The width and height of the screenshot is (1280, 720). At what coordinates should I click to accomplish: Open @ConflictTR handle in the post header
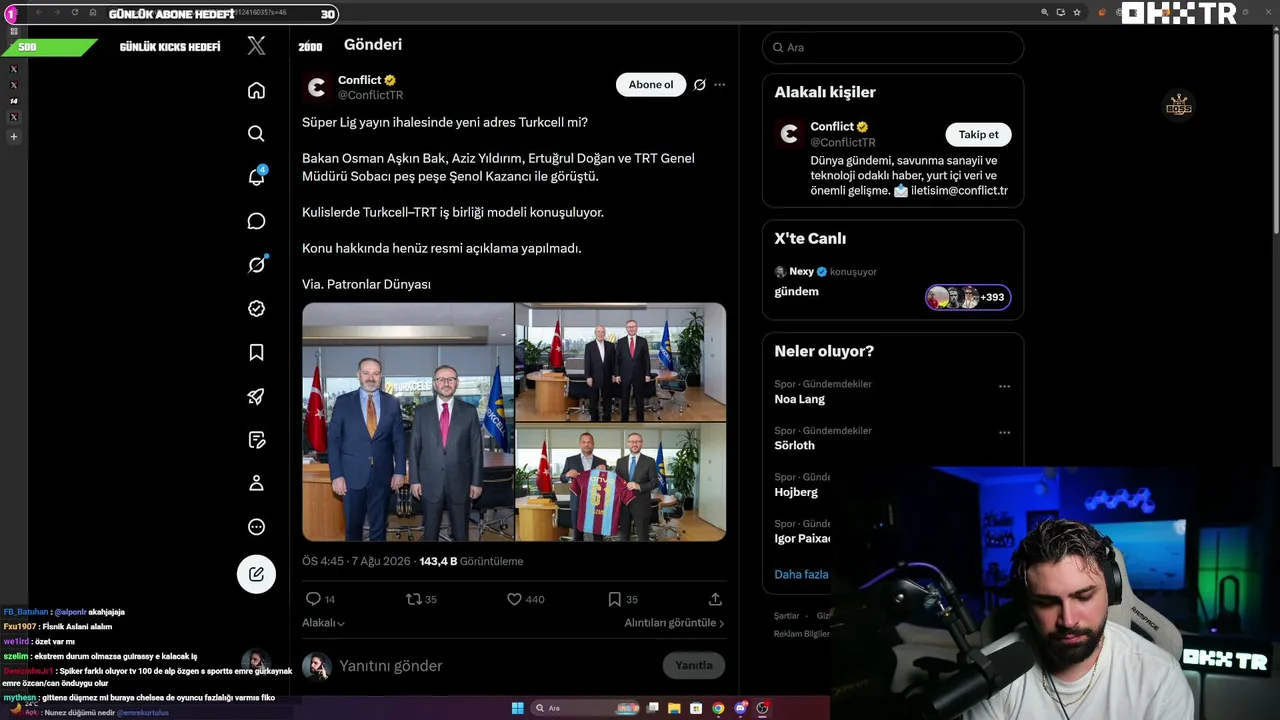pyautogui.click(x=370, y=95)
